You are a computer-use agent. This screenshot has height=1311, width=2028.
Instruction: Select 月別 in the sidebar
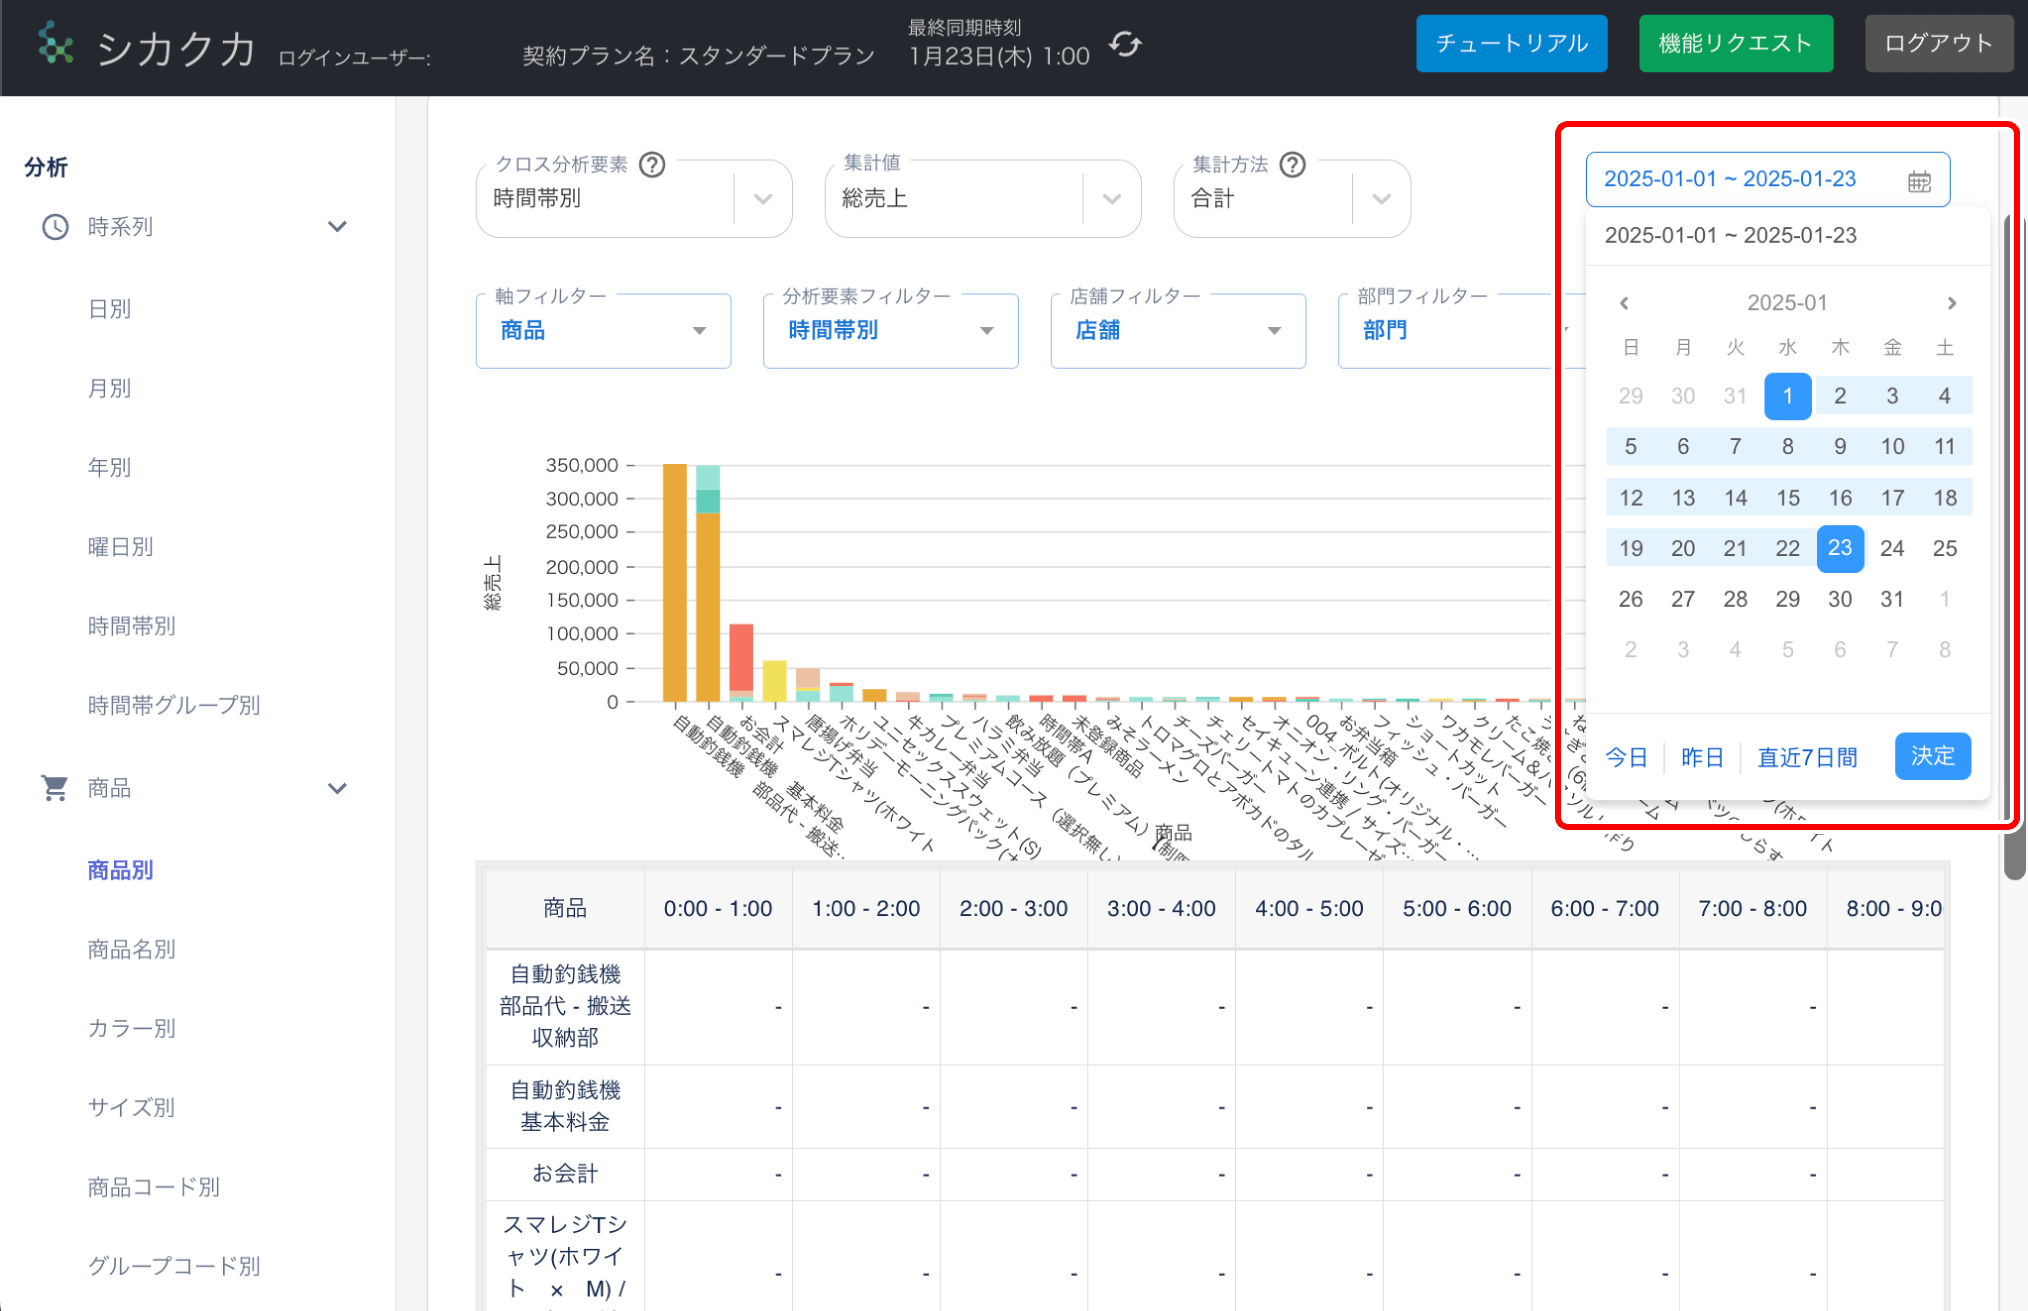point(110,388)
